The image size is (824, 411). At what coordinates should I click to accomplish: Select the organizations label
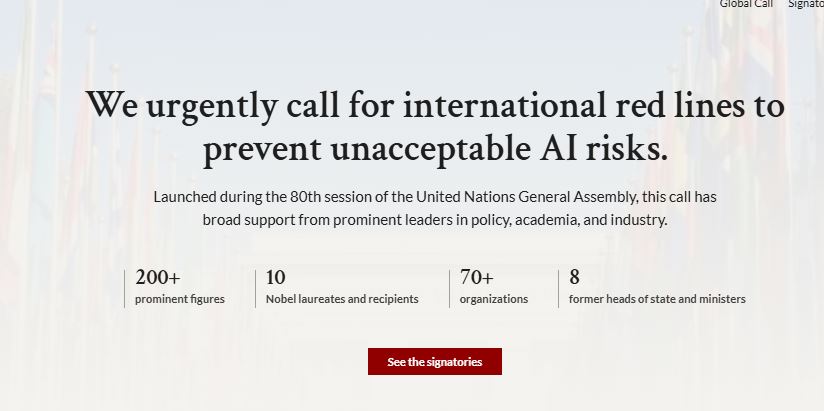click(x=494, y=299)
